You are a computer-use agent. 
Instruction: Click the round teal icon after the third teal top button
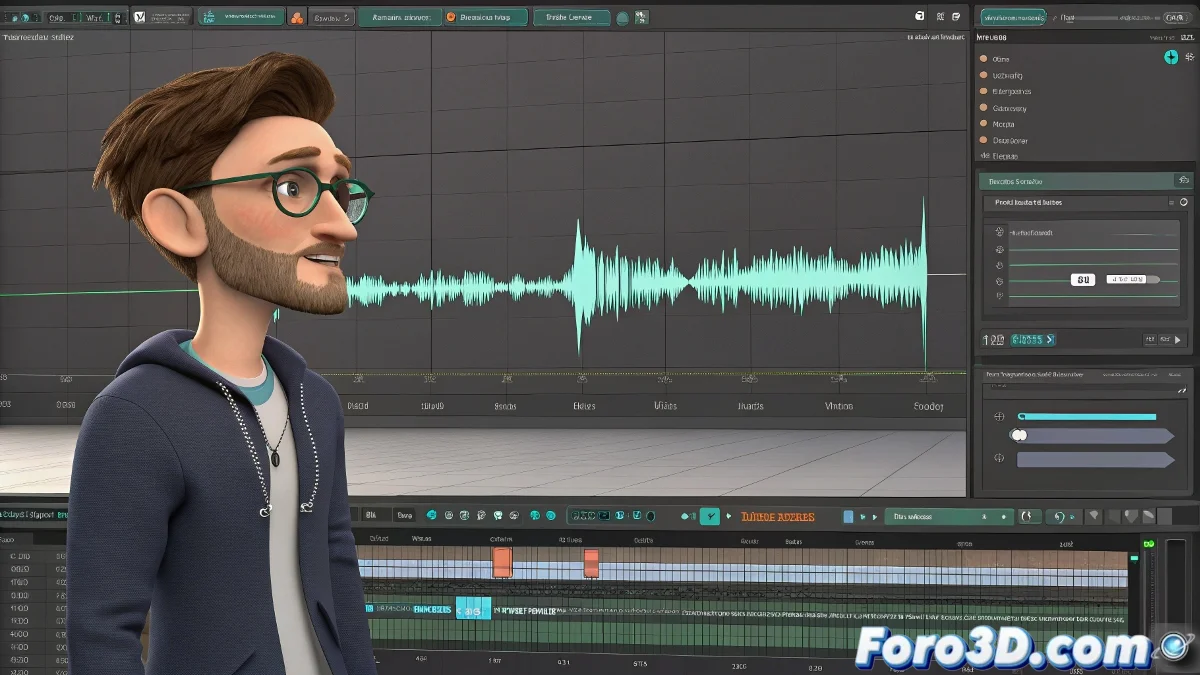[622, 18]
